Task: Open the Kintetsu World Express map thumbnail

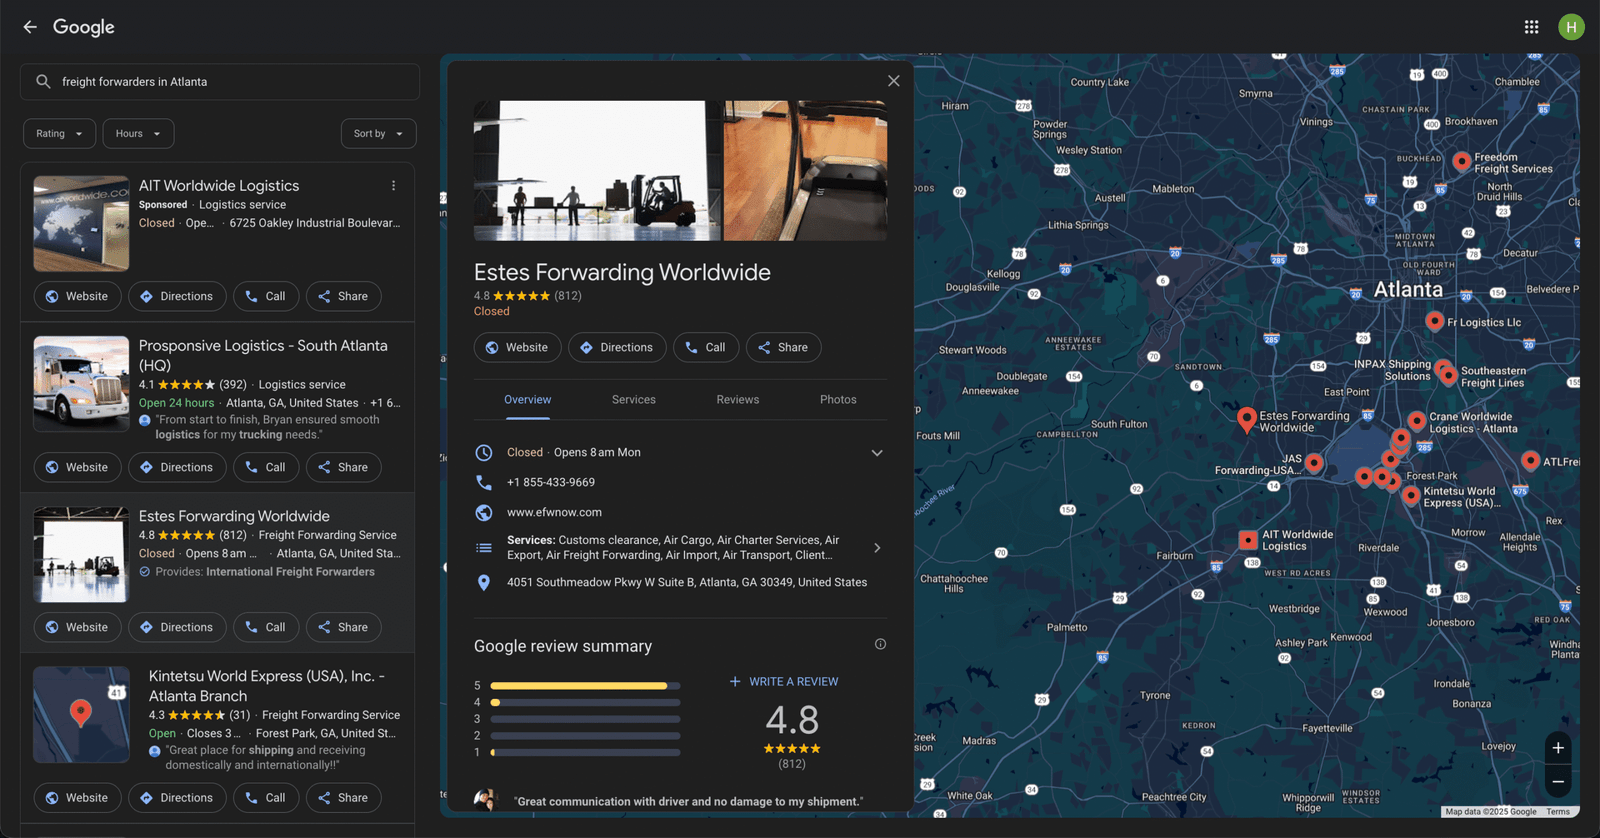Action: point(81,715)
